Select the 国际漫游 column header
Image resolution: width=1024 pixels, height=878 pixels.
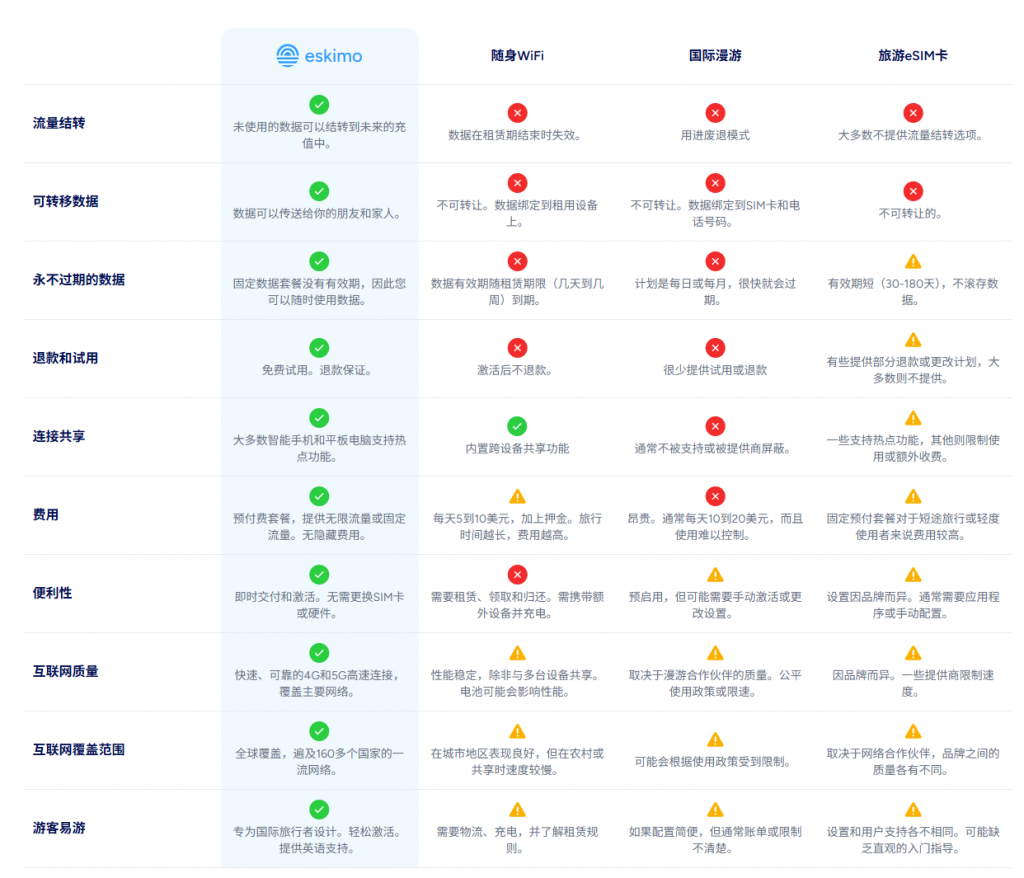pos(715,56)
